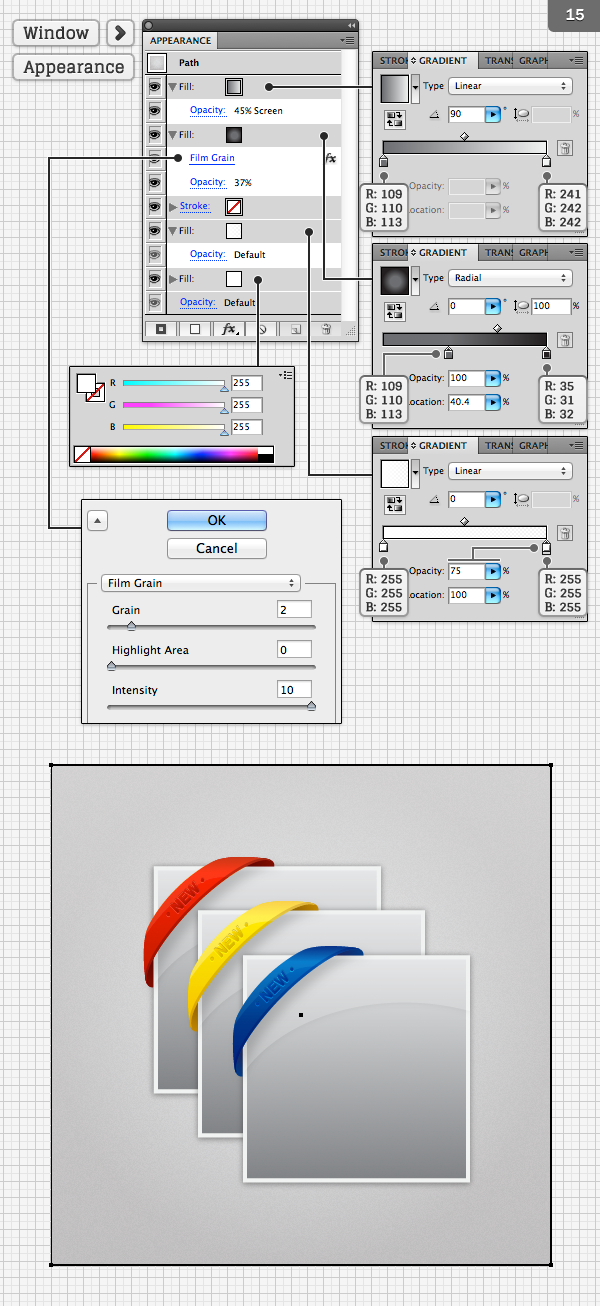Click Add New Stroke icon in Appearance panel
Viewport: 600px width, 1306px height.
point(161,328)
